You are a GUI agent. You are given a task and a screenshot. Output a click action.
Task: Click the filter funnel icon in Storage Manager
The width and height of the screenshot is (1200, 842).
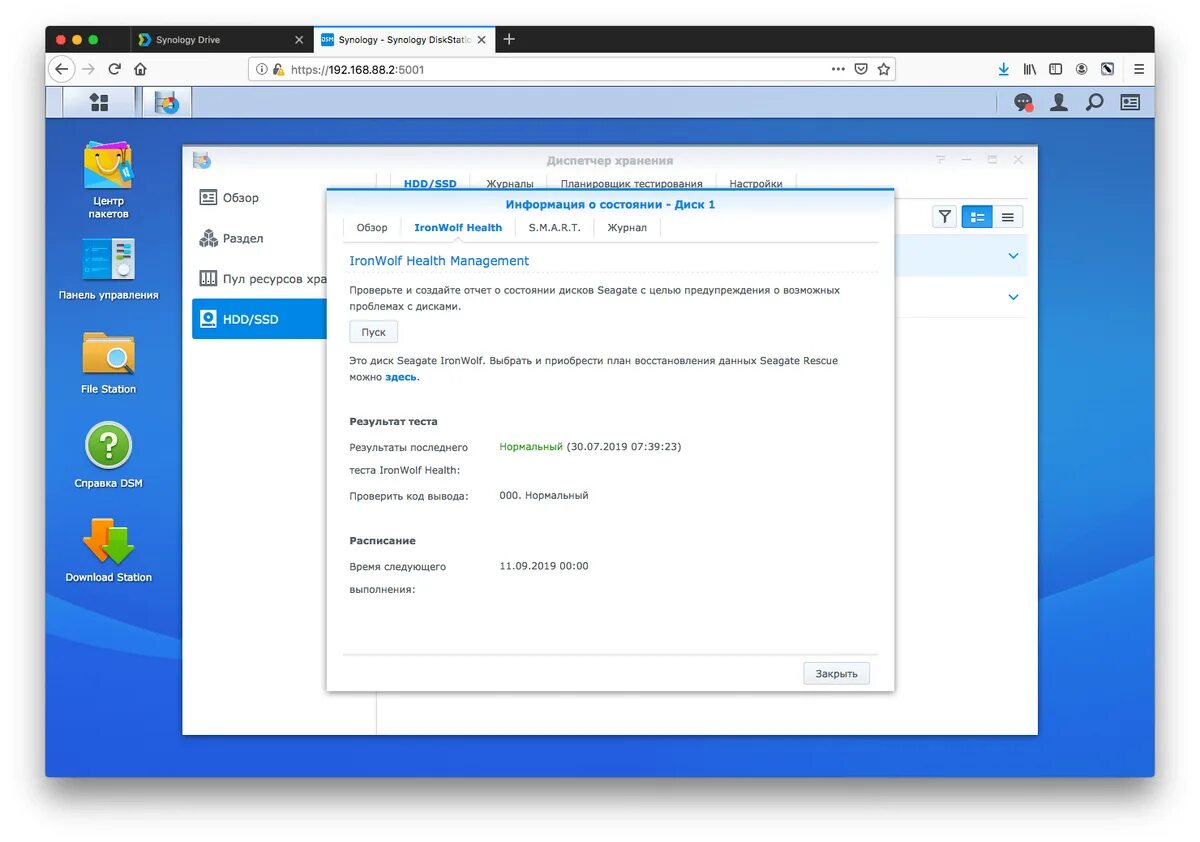click(945, 217)
